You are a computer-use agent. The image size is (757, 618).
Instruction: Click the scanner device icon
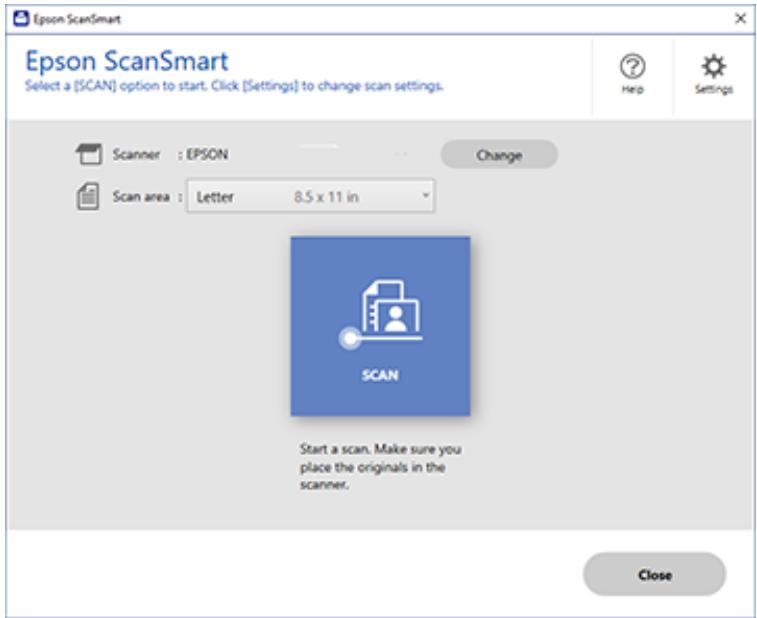click(x=89, y=154)
